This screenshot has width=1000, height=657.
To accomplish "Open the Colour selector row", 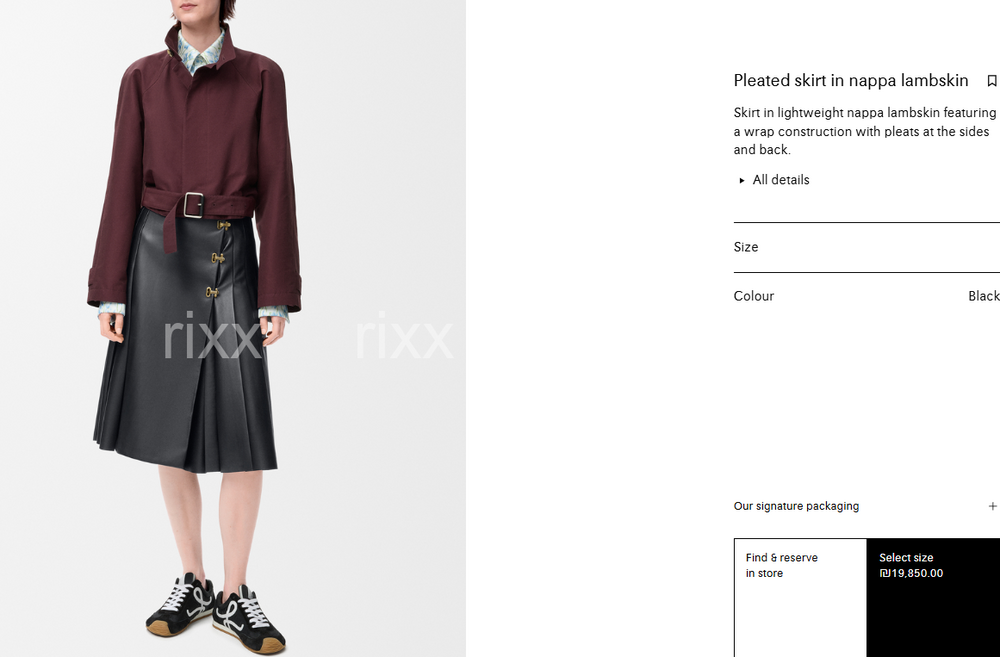I will pyautogui.click(x=867, y=296).
